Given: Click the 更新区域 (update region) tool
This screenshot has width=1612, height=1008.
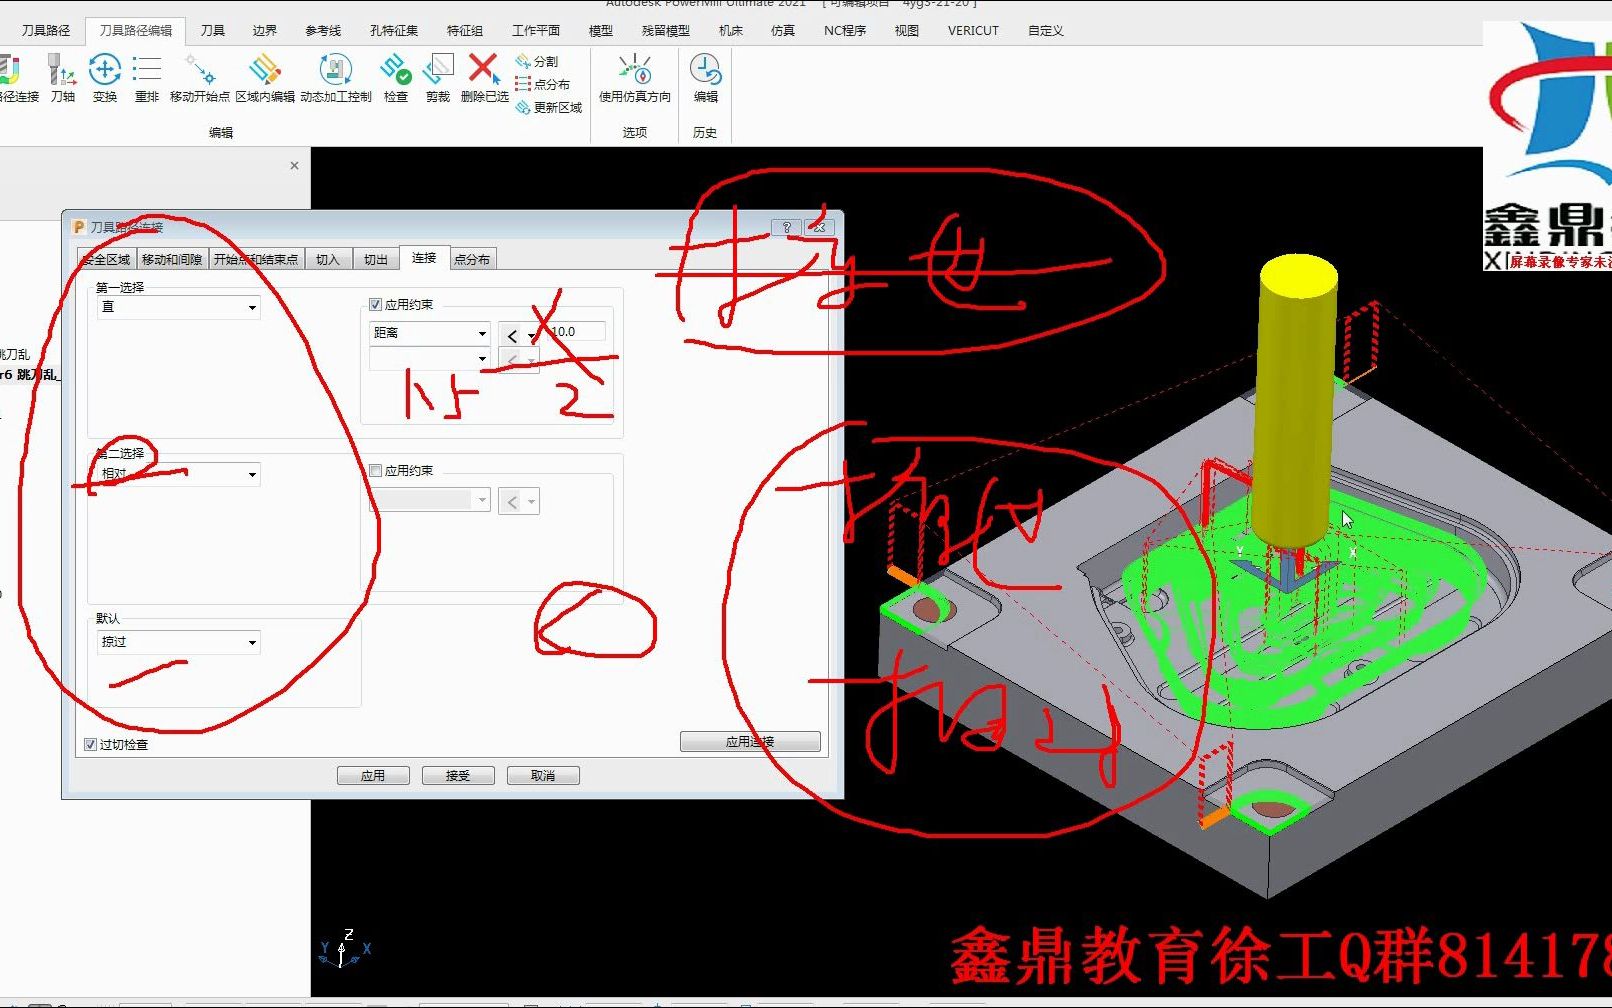Looking at the screenshot, I should (548, 107).
